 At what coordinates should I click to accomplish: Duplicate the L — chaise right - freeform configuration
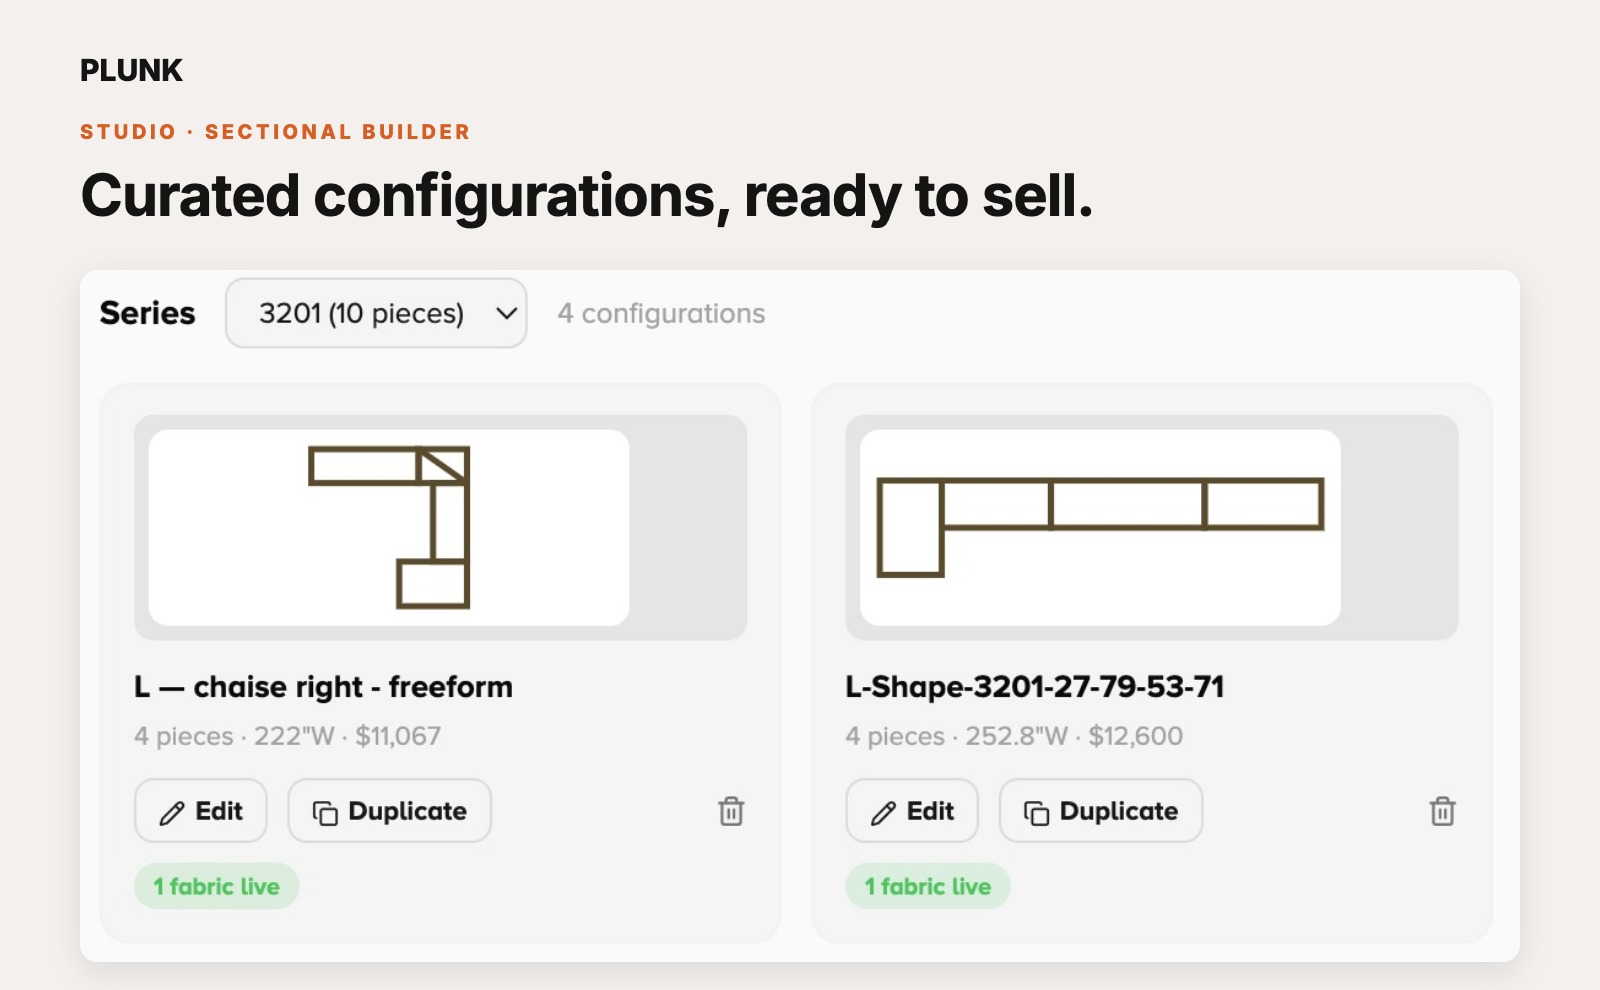(x=390, y=811)
